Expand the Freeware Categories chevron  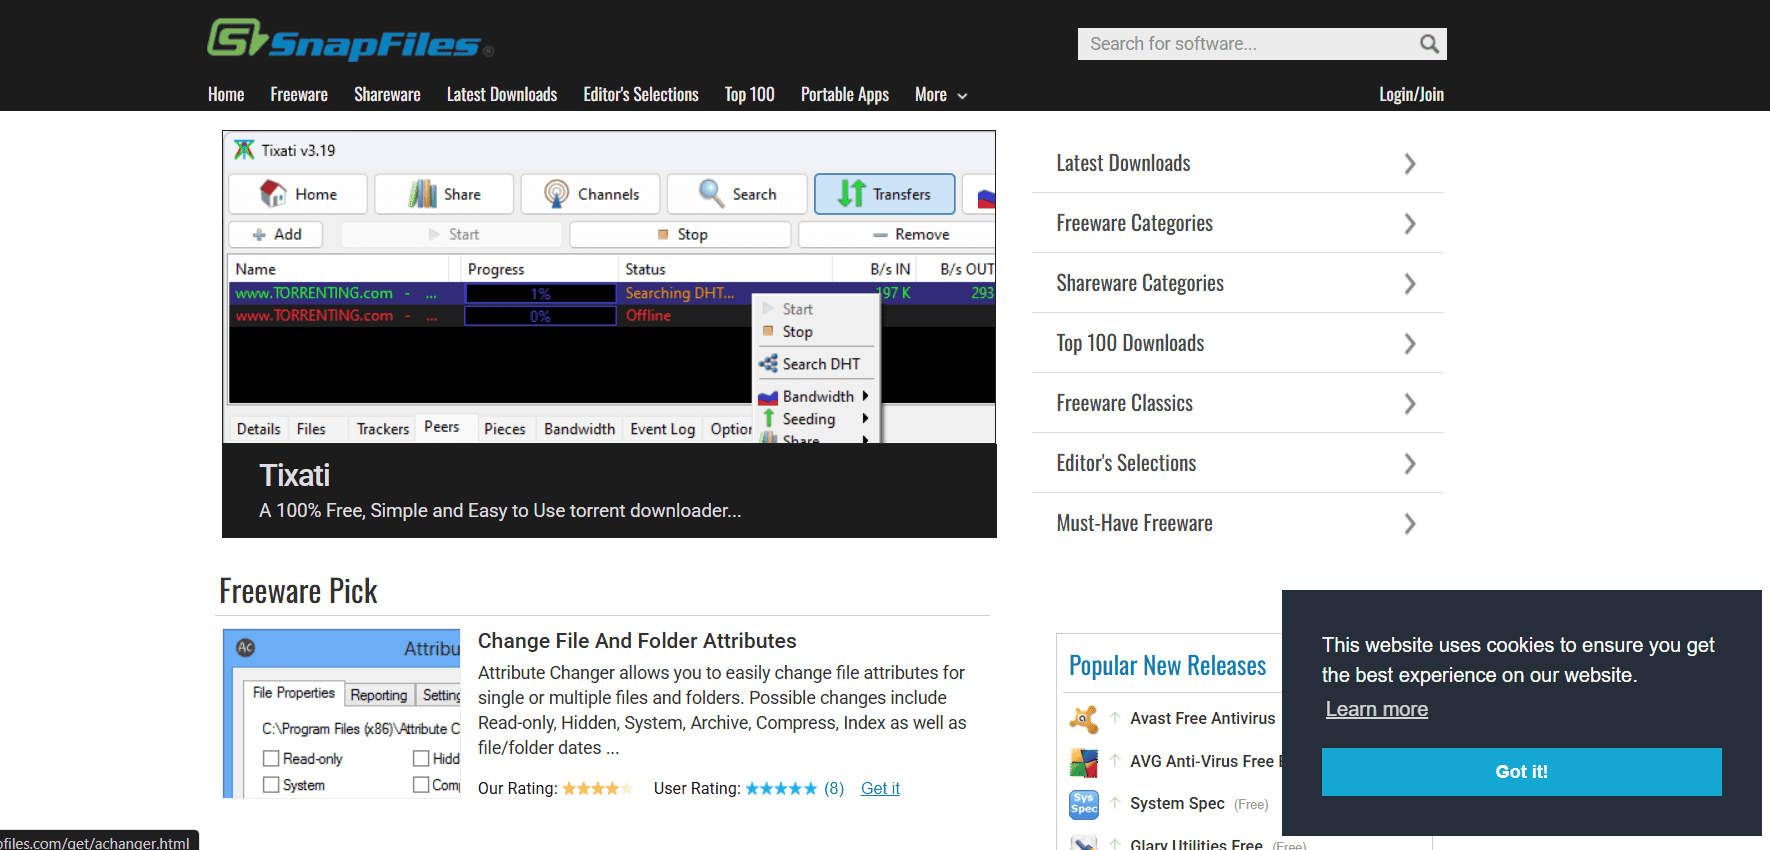point(1409,224)
